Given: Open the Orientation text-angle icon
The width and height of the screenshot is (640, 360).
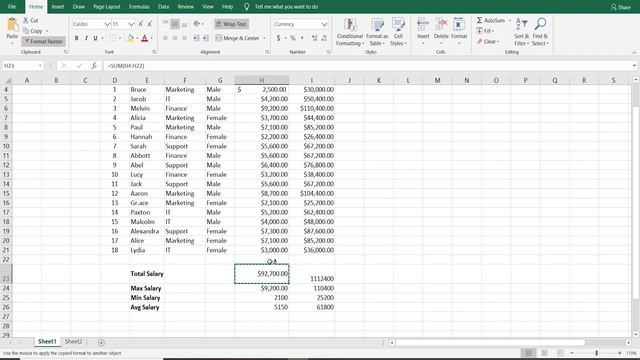Looking at the screenshot, I should 197,24.
